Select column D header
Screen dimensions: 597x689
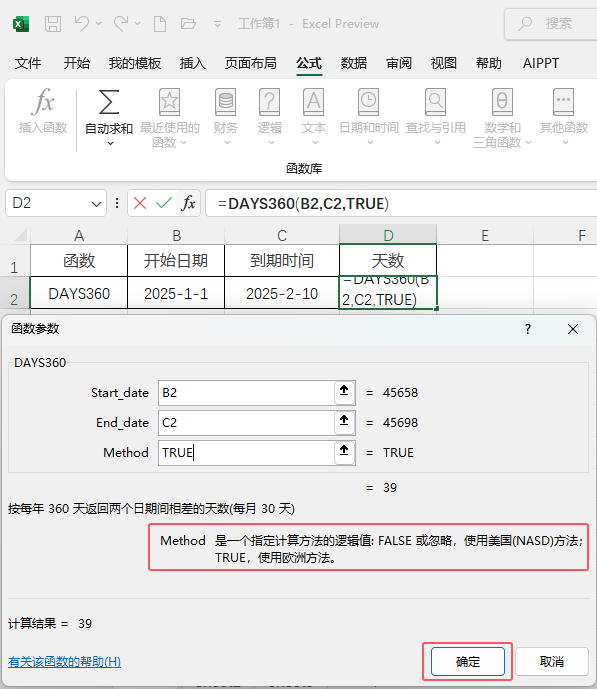coord(388,236)
